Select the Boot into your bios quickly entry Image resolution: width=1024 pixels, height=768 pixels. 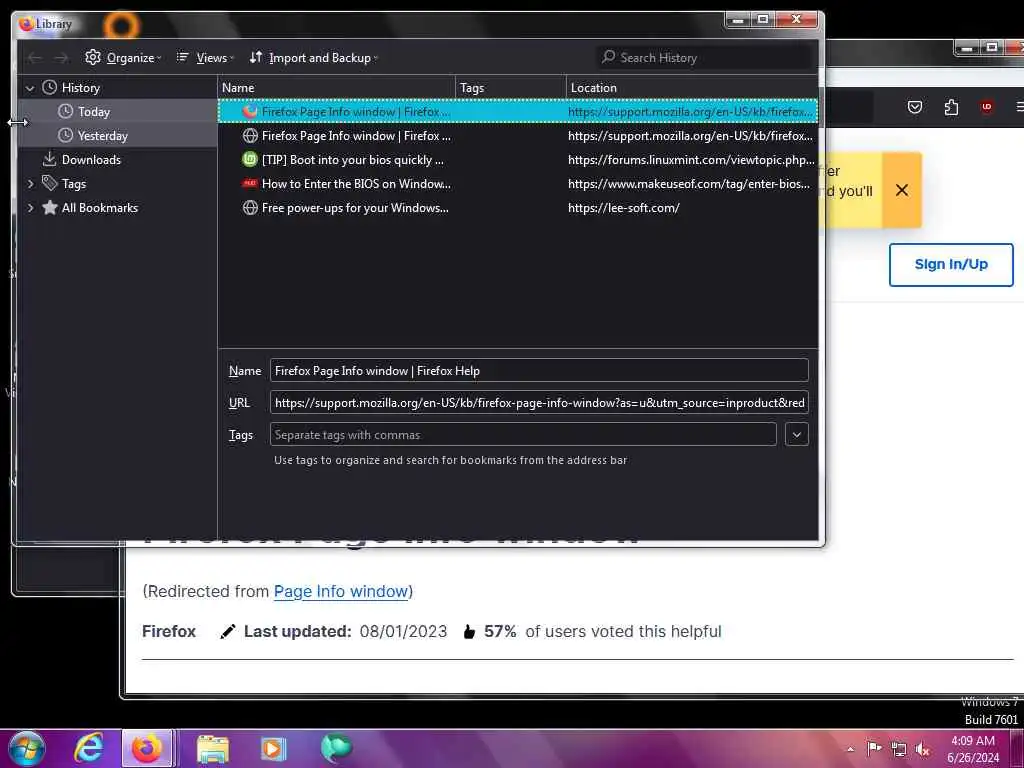517,159
